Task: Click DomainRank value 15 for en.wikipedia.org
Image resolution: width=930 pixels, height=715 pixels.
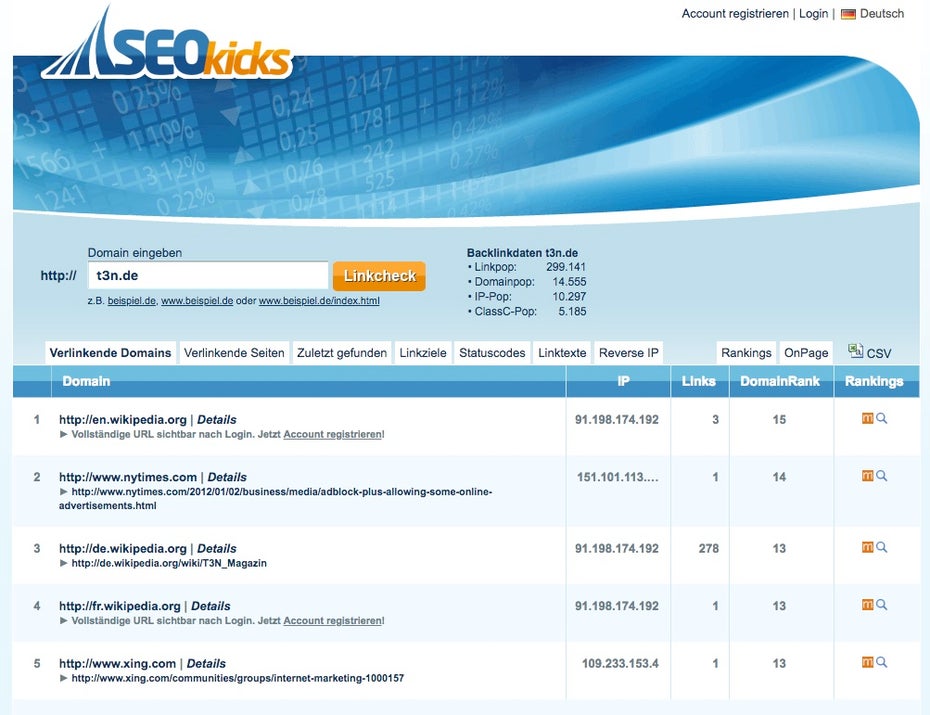Action: 779,420
